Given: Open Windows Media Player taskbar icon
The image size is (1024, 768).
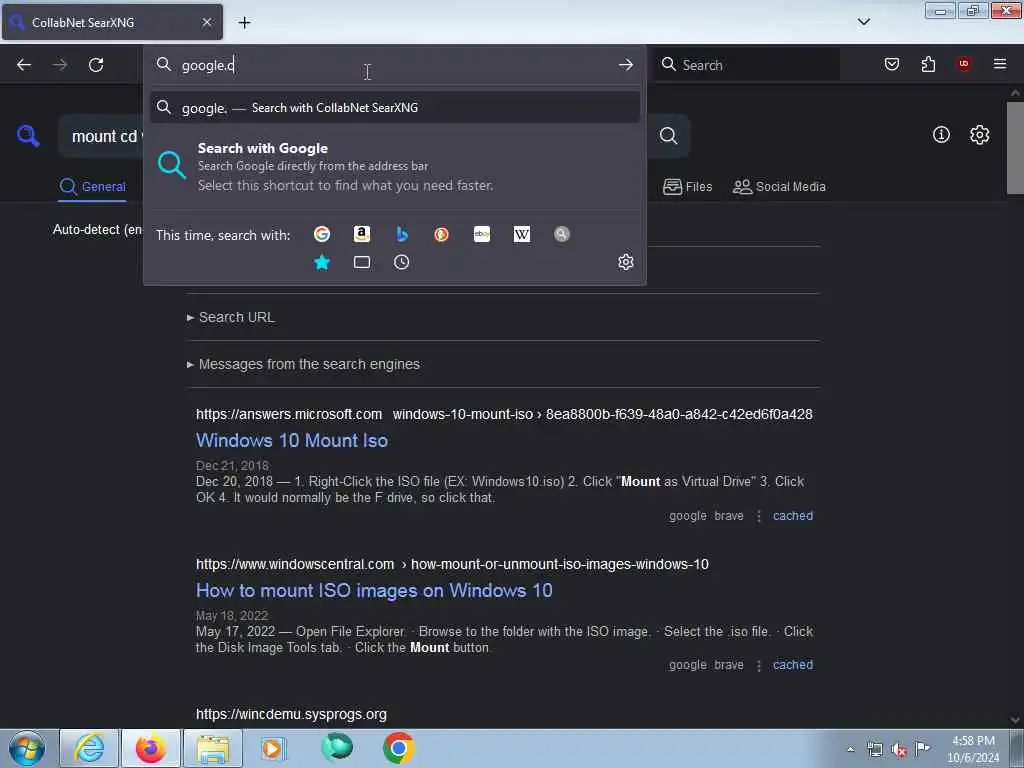Looking at the screenshot, I should (274, 748).
